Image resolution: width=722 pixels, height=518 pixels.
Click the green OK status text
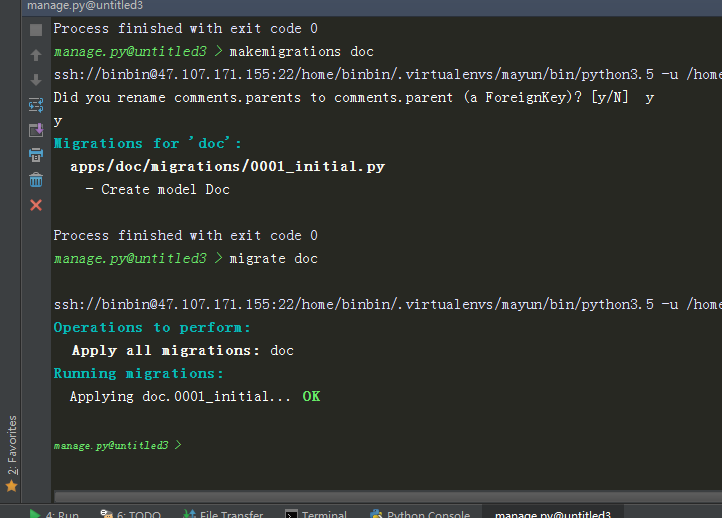[x=311, y=396]
